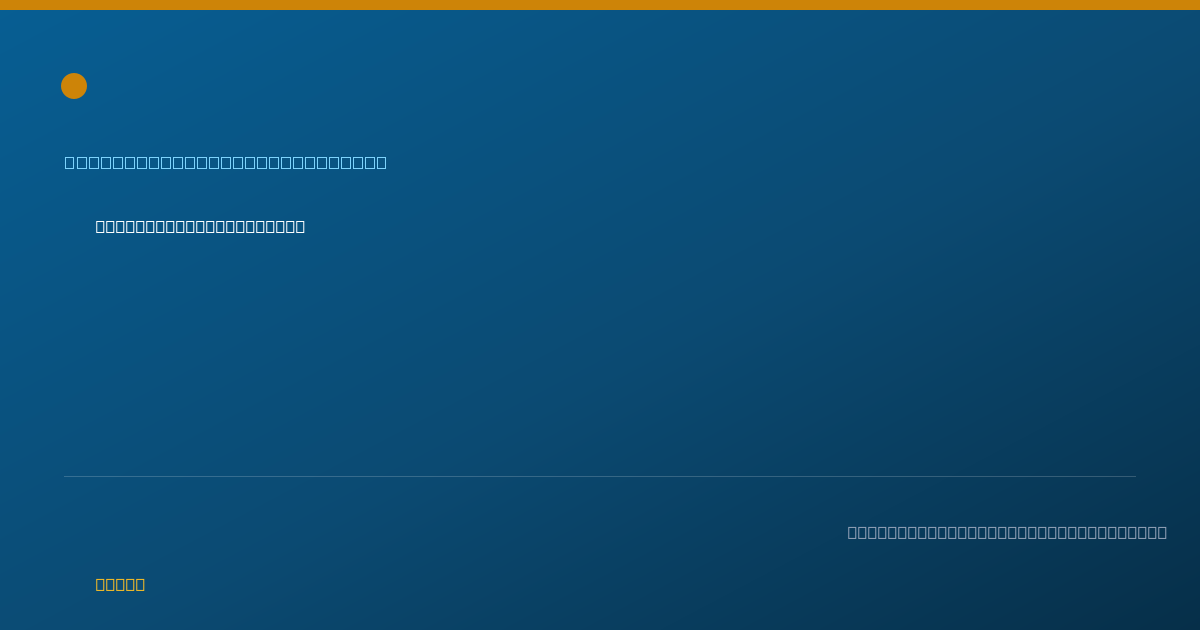
Task: Click the thin horizontal divider line
Action: click(600, 476)
